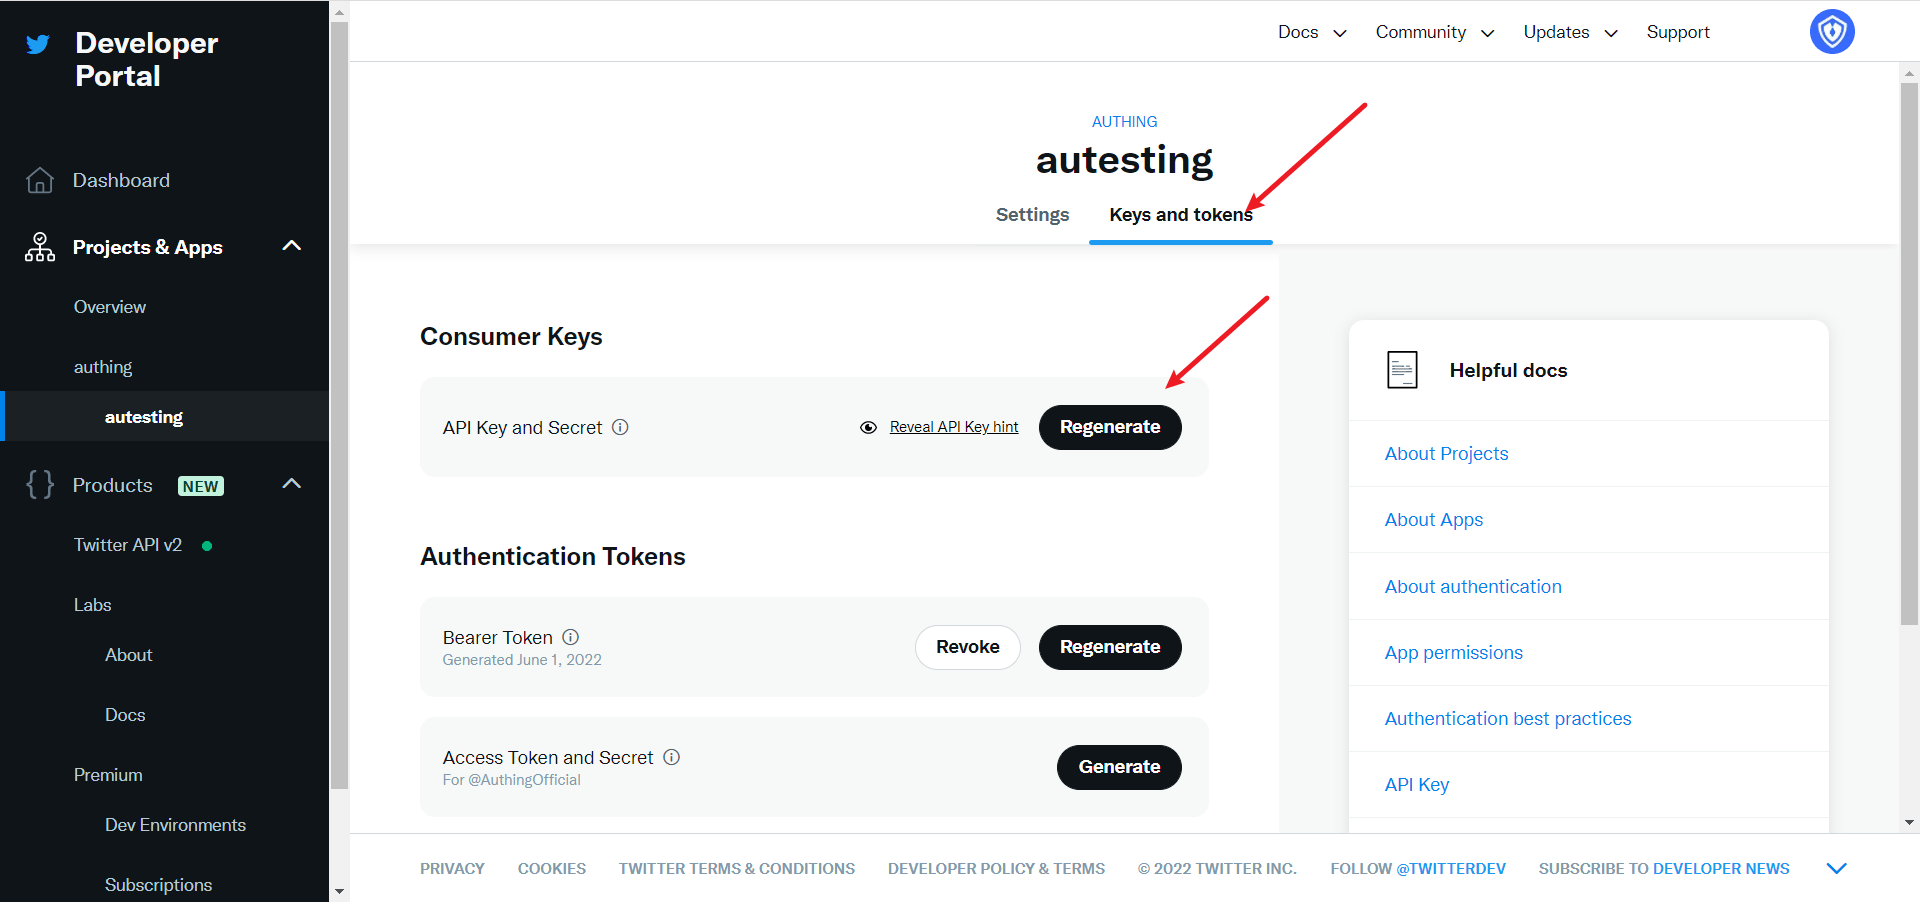Click info icon beside API Key and Secret
The height and width of the screenshot is (902, 1920).
tap(620, 427)
